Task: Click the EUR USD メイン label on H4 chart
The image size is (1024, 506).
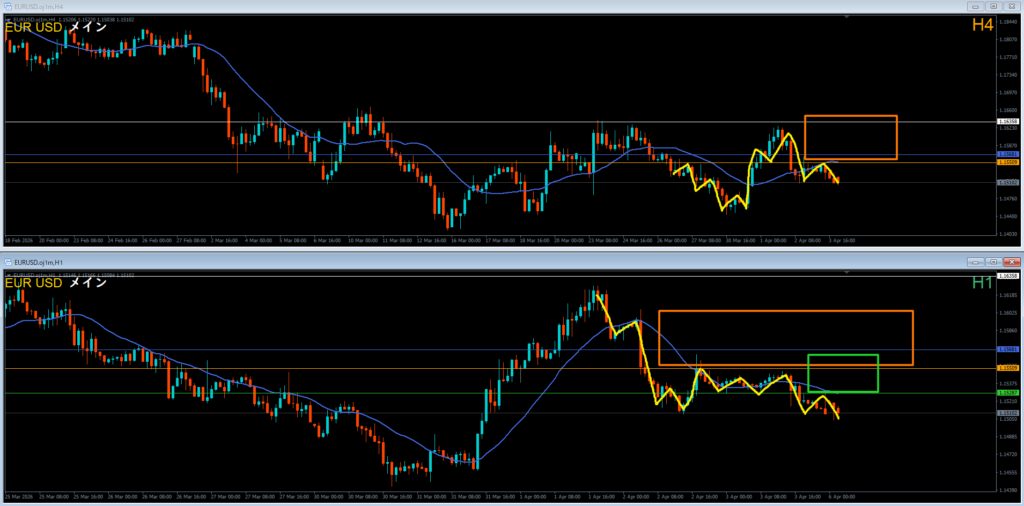Action: pyautogui.click(x=56, y=27)
